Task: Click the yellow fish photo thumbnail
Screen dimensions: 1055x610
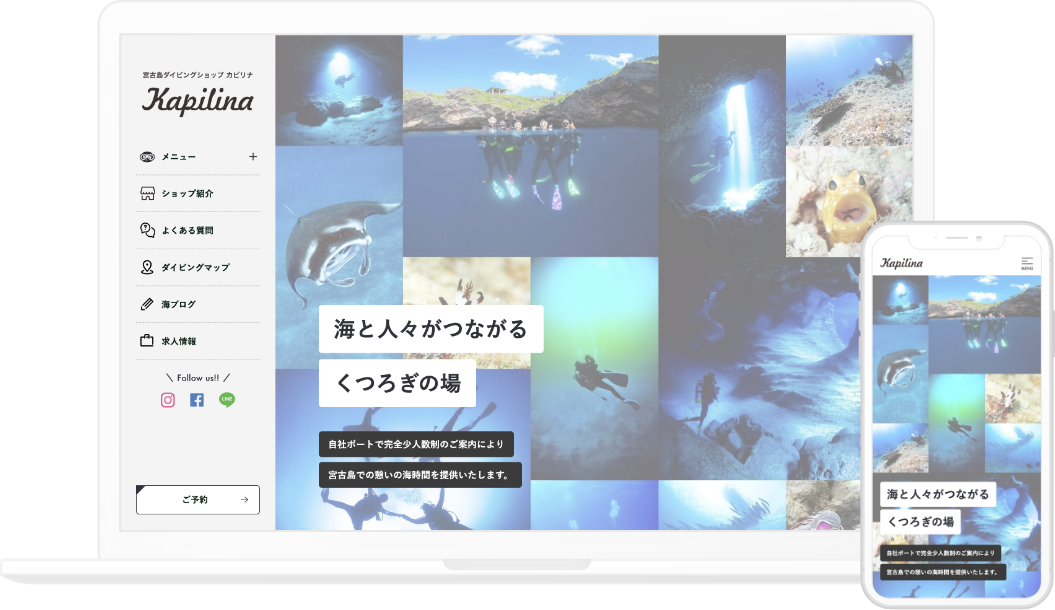Action: [x=848, y=203]
